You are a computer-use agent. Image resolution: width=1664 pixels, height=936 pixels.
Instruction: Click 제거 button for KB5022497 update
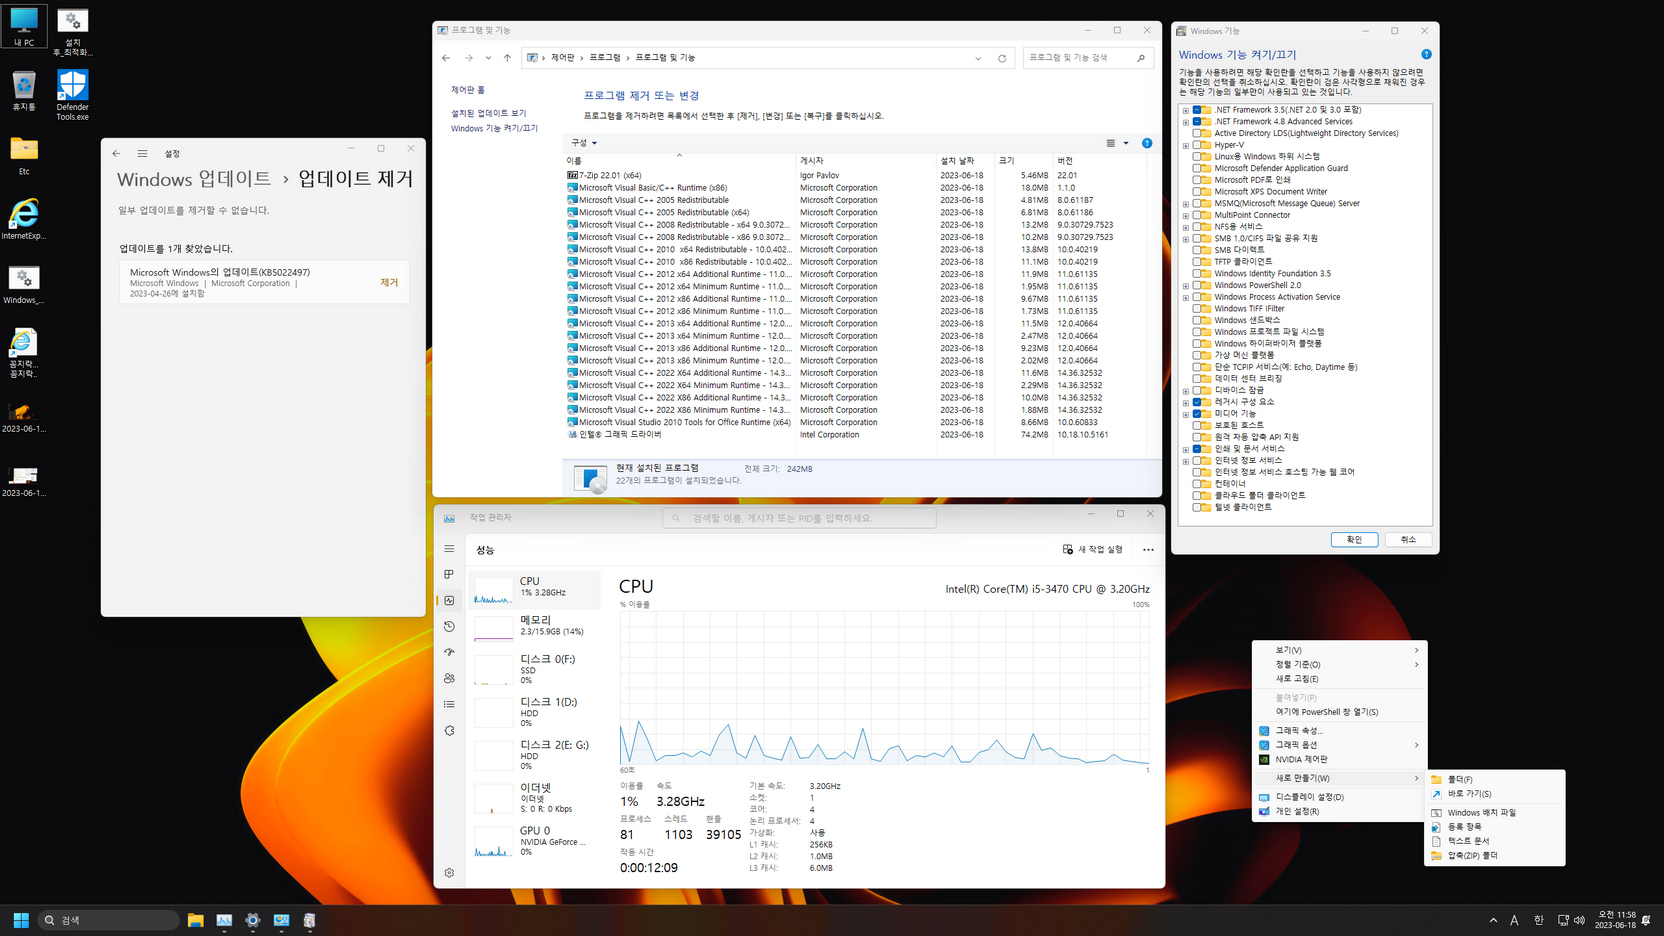pyautogui.click(x=389, y=283)
